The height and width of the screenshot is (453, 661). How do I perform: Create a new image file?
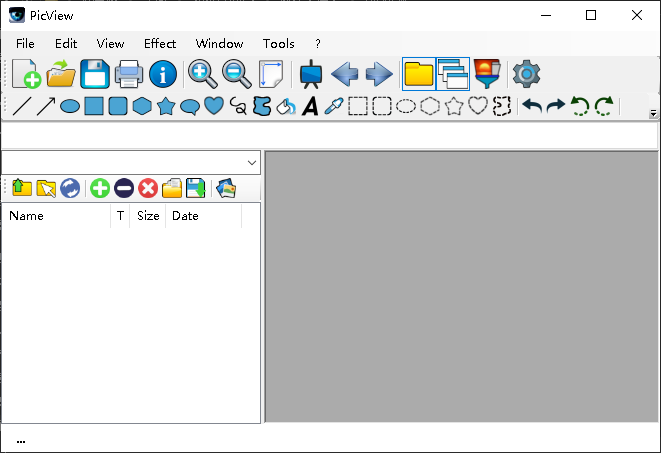(27, 74)
